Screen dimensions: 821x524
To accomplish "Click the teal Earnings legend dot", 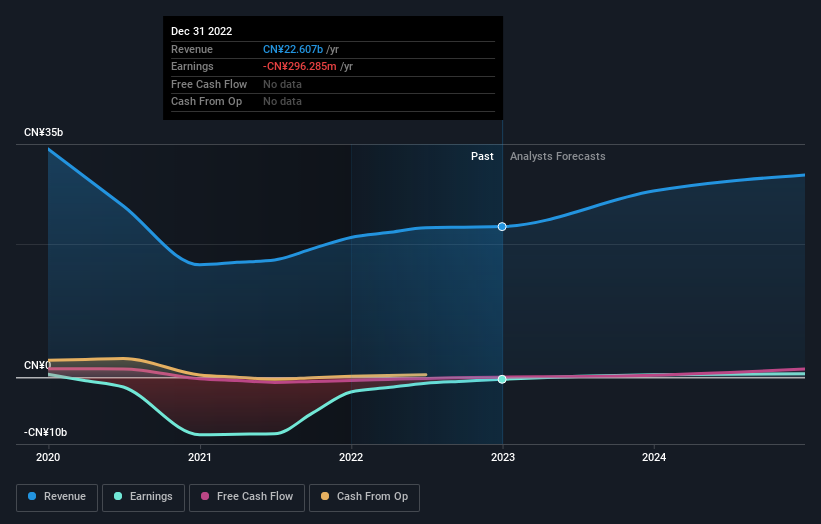I will [x=118, y=496].
